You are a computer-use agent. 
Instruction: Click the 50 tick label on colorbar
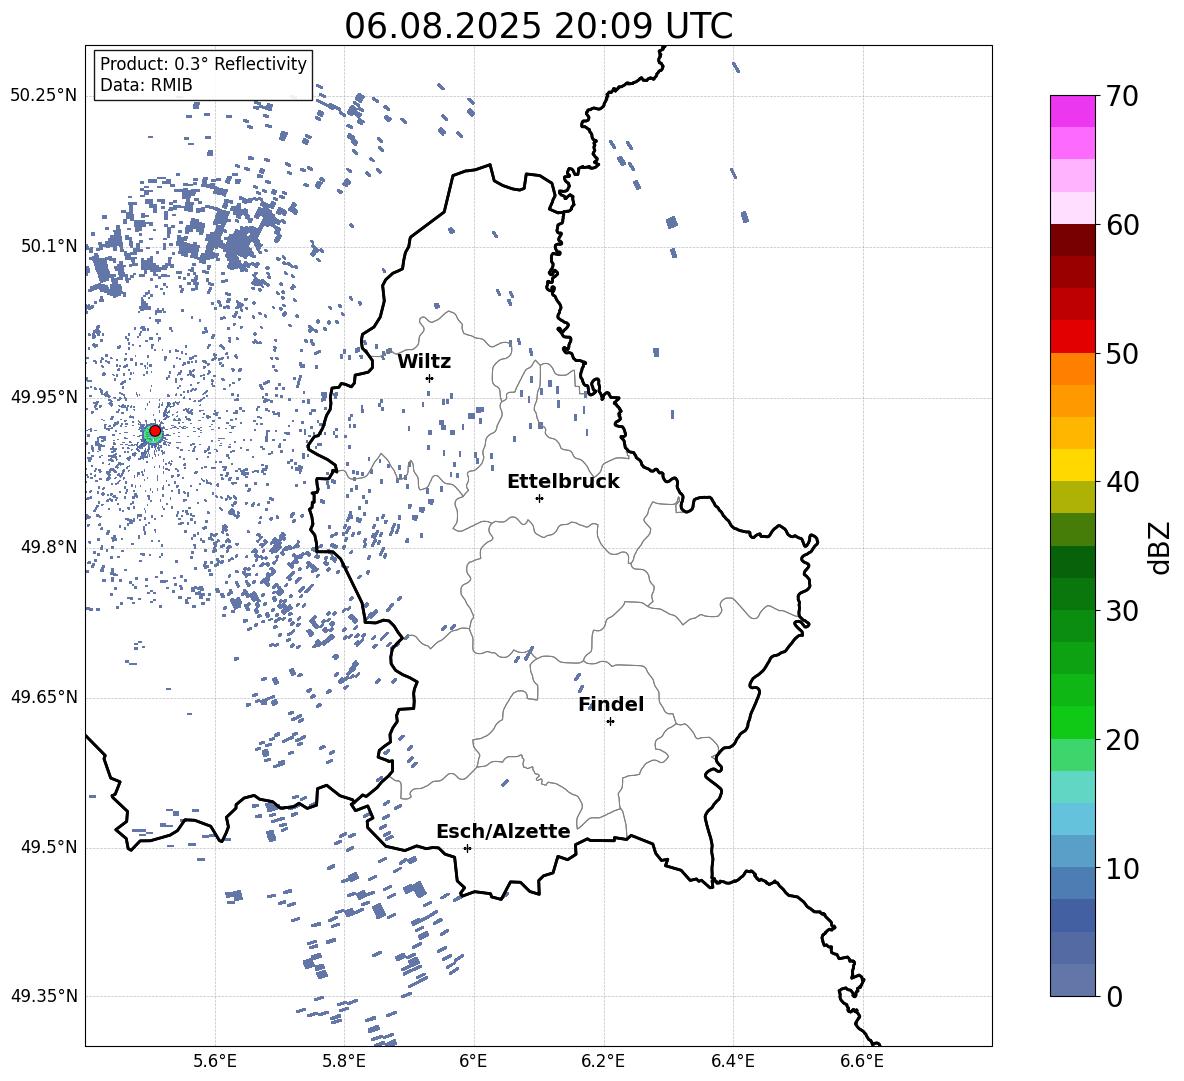1122,353
